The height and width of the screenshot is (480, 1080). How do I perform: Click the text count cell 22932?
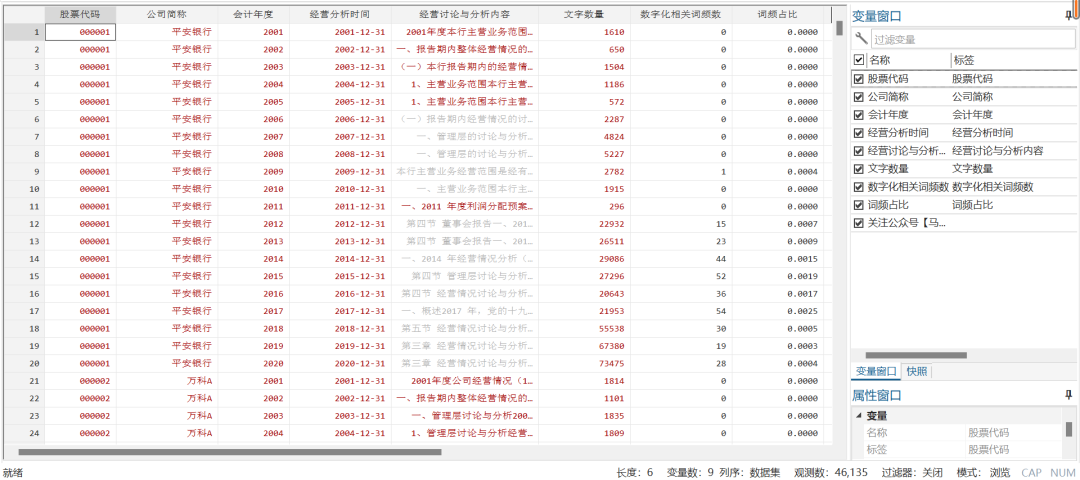coord(584,224)
